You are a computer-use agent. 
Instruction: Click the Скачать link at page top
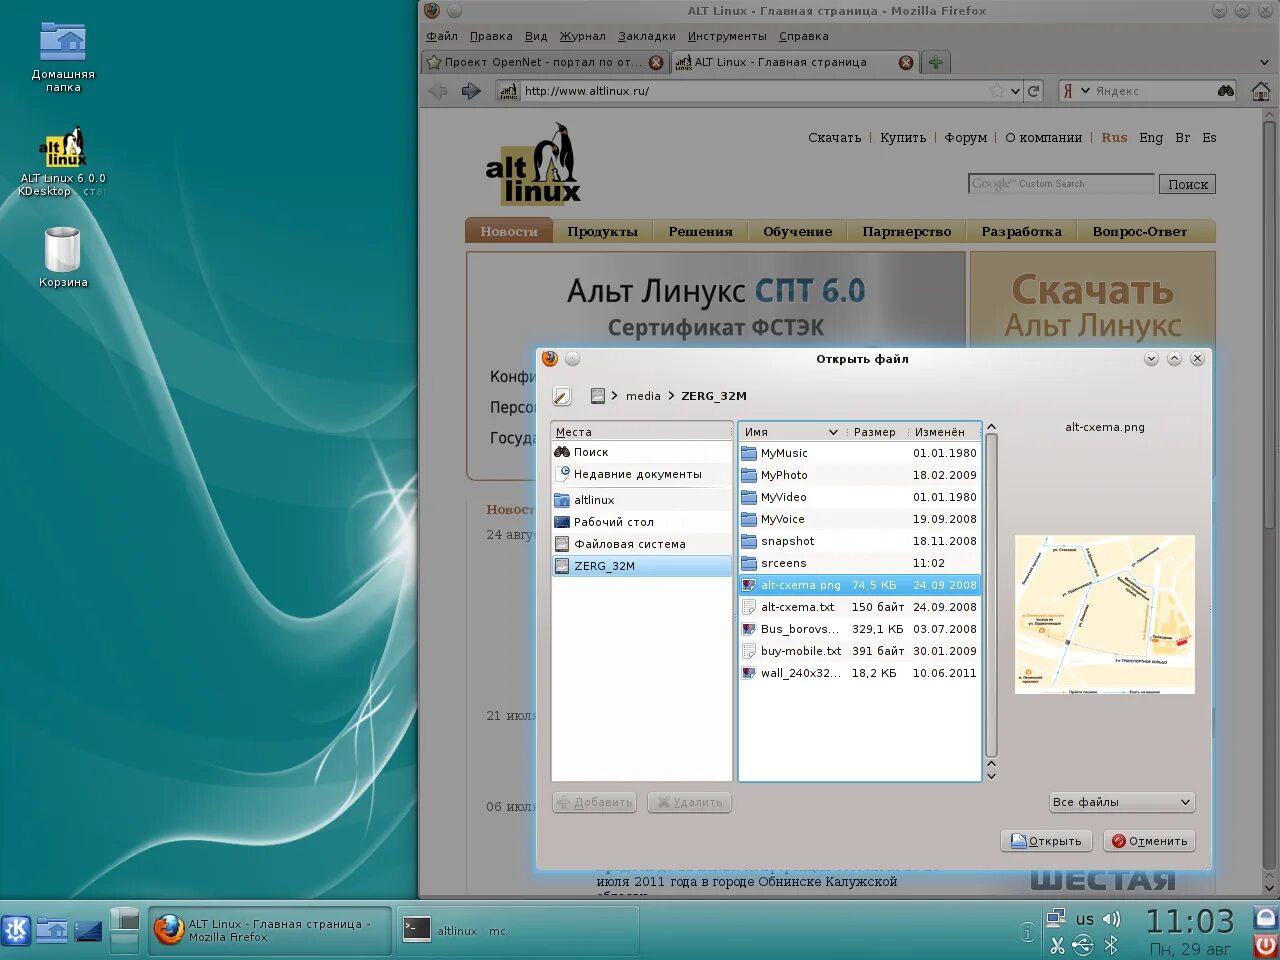point(835,138)
